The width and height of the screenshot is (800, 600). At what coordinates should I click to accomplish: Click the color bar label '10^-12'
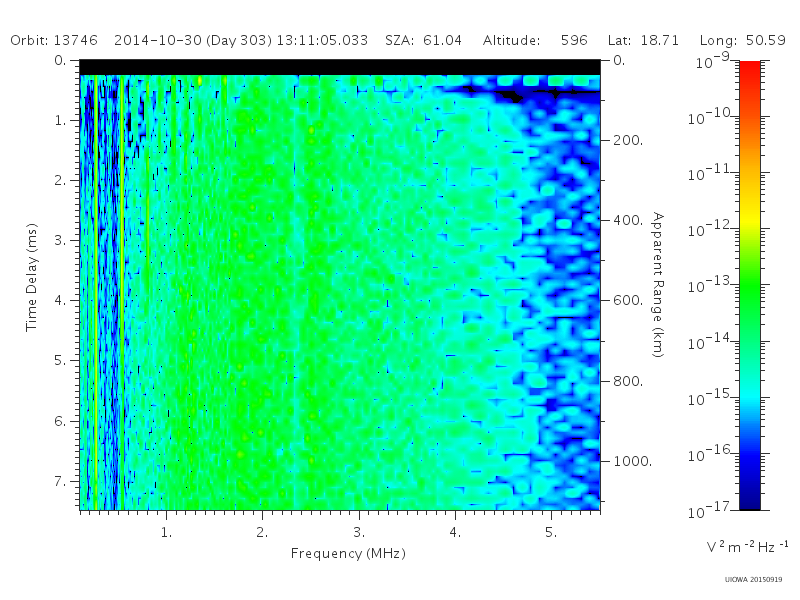711,229
